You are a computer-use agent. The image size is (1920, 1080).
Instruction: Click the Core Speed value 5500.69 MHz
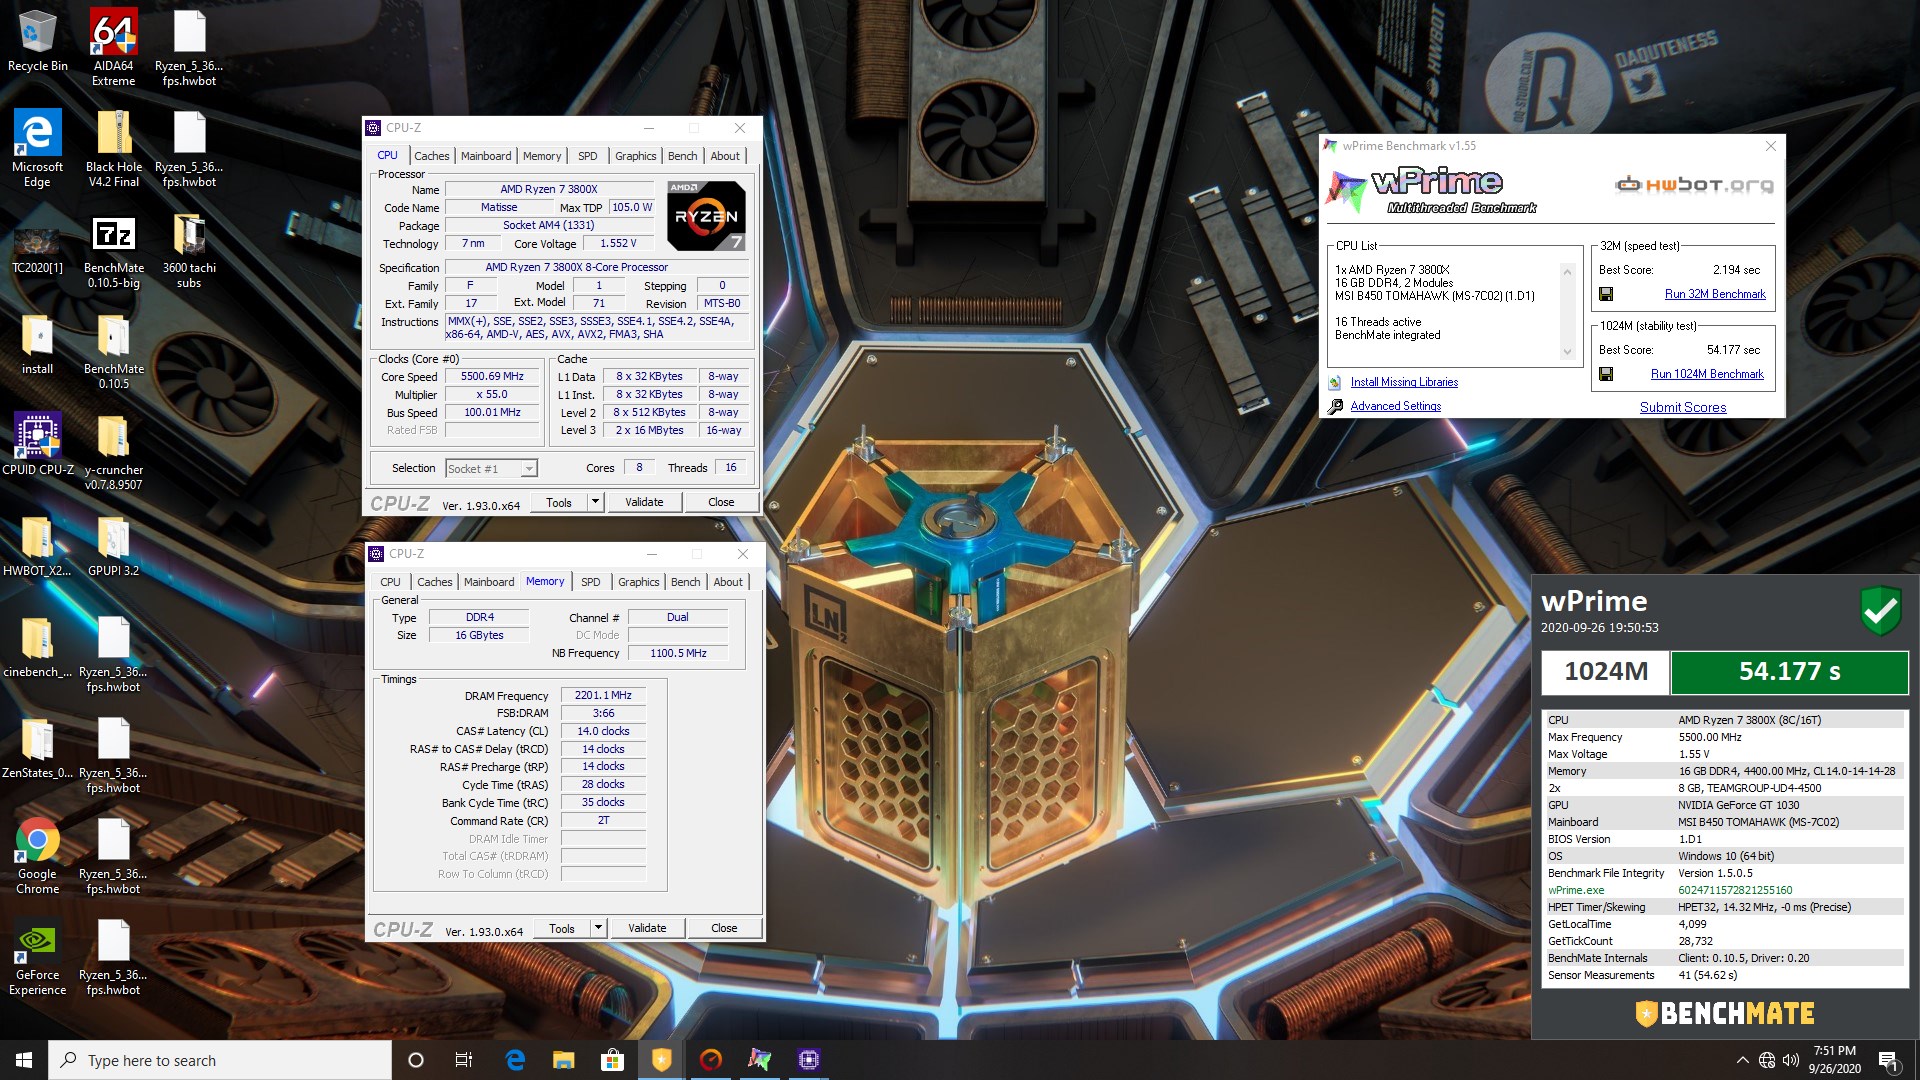[492, 377]
